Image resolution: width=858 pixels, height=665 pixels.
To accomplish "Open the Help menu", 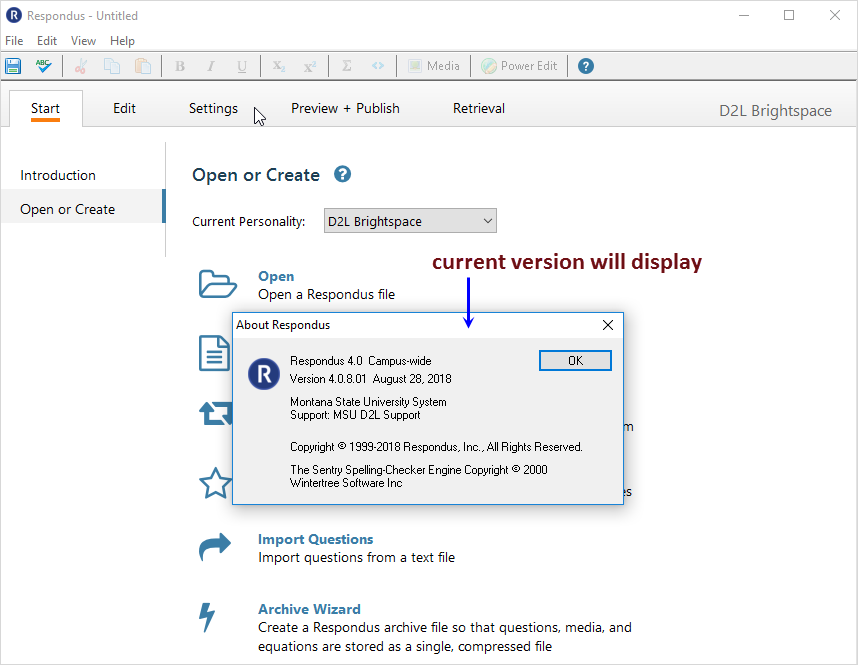I will [122, 41].
